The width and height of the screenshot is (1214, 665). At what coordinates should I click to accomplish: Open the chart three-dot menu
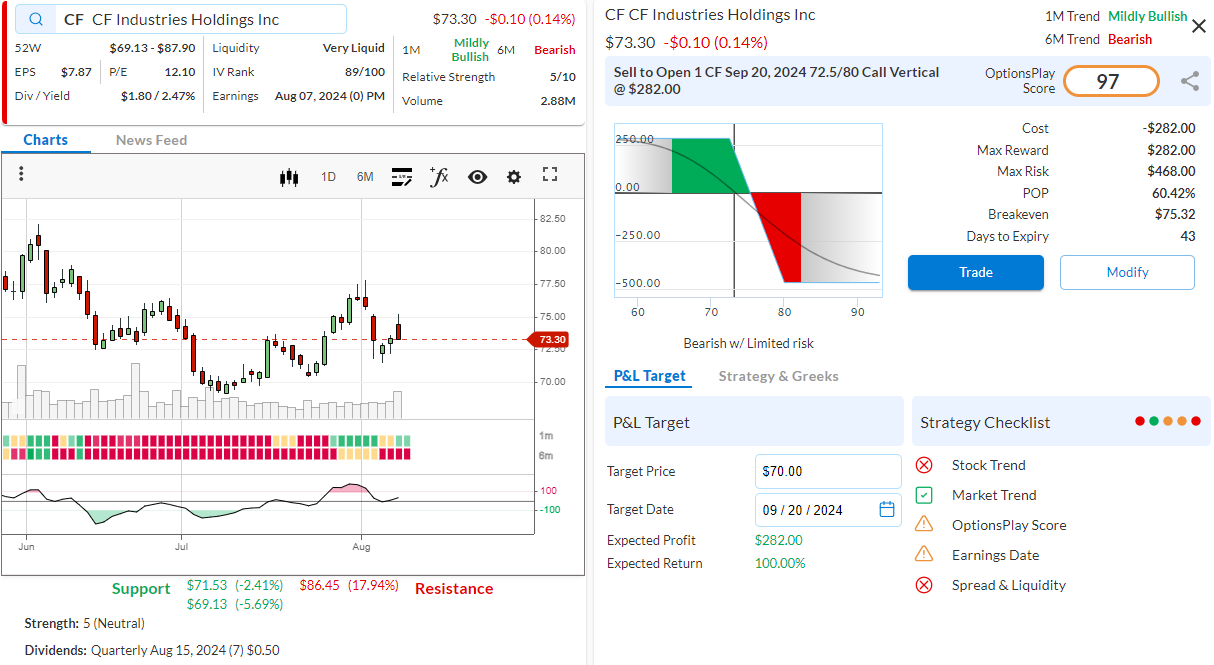[21, 174]
